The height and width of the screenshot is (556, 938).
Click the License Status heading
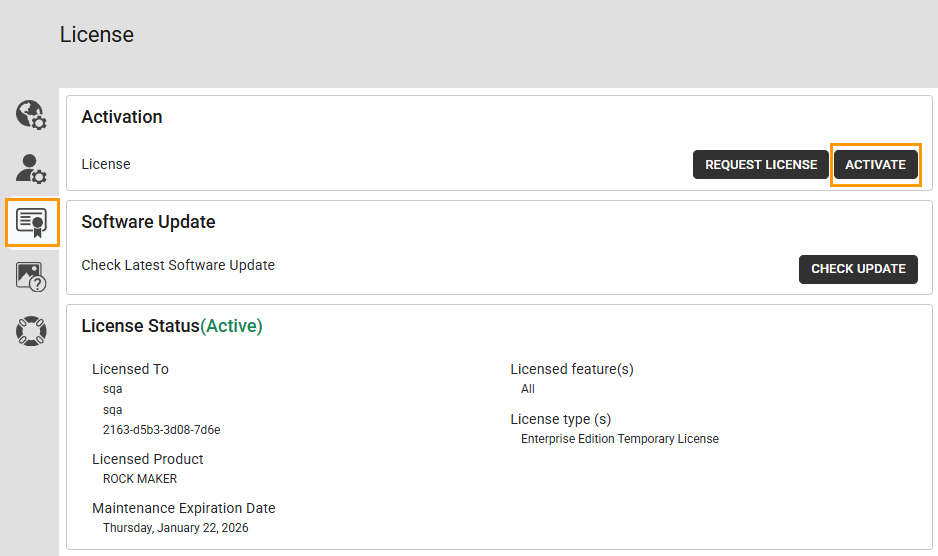click(x=140, y=326)
